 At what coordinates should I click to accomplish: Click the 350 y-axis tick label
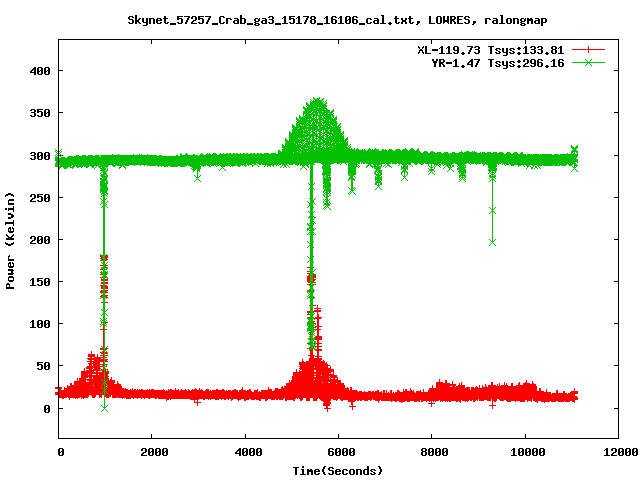click(40, 113)
